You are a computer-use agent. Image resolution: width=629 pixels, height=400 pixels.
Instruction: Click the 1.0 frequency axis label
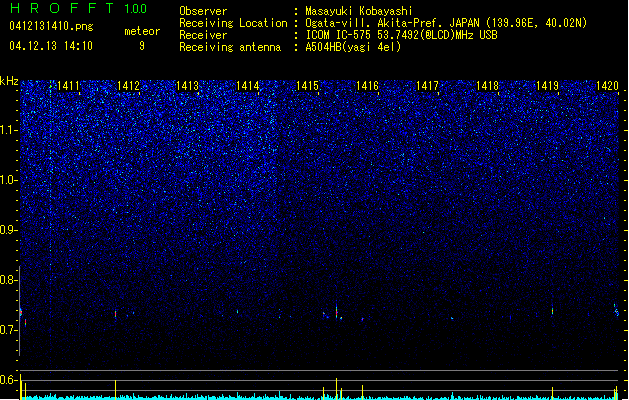pyautogui.click(x=9, y=180)
